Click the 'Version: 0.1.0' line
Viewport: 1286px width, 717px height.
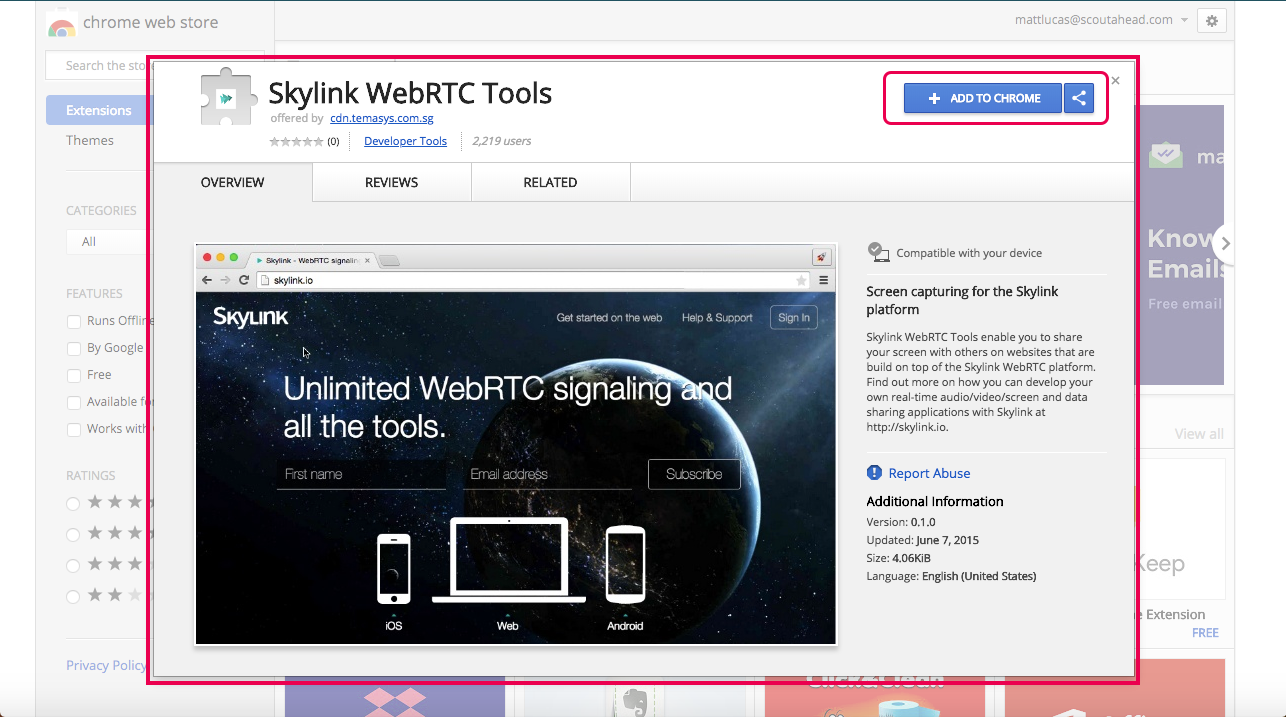pos(901,522)
